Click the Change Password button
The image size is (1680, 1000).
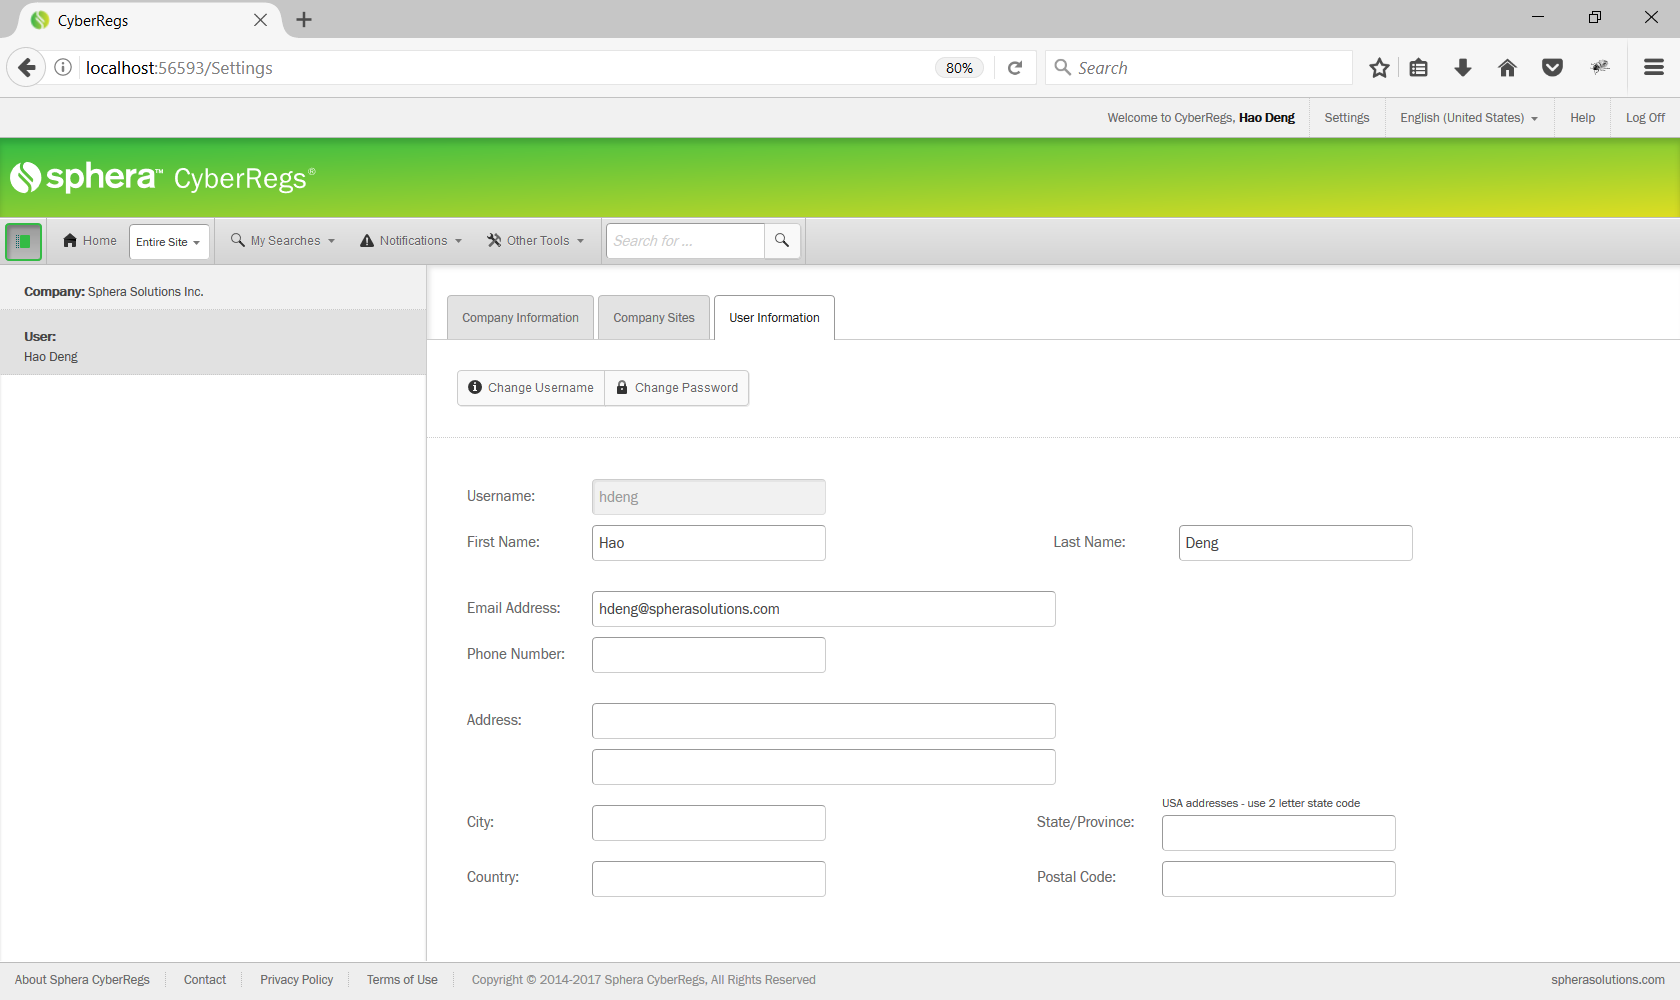(x=677, y=388)
